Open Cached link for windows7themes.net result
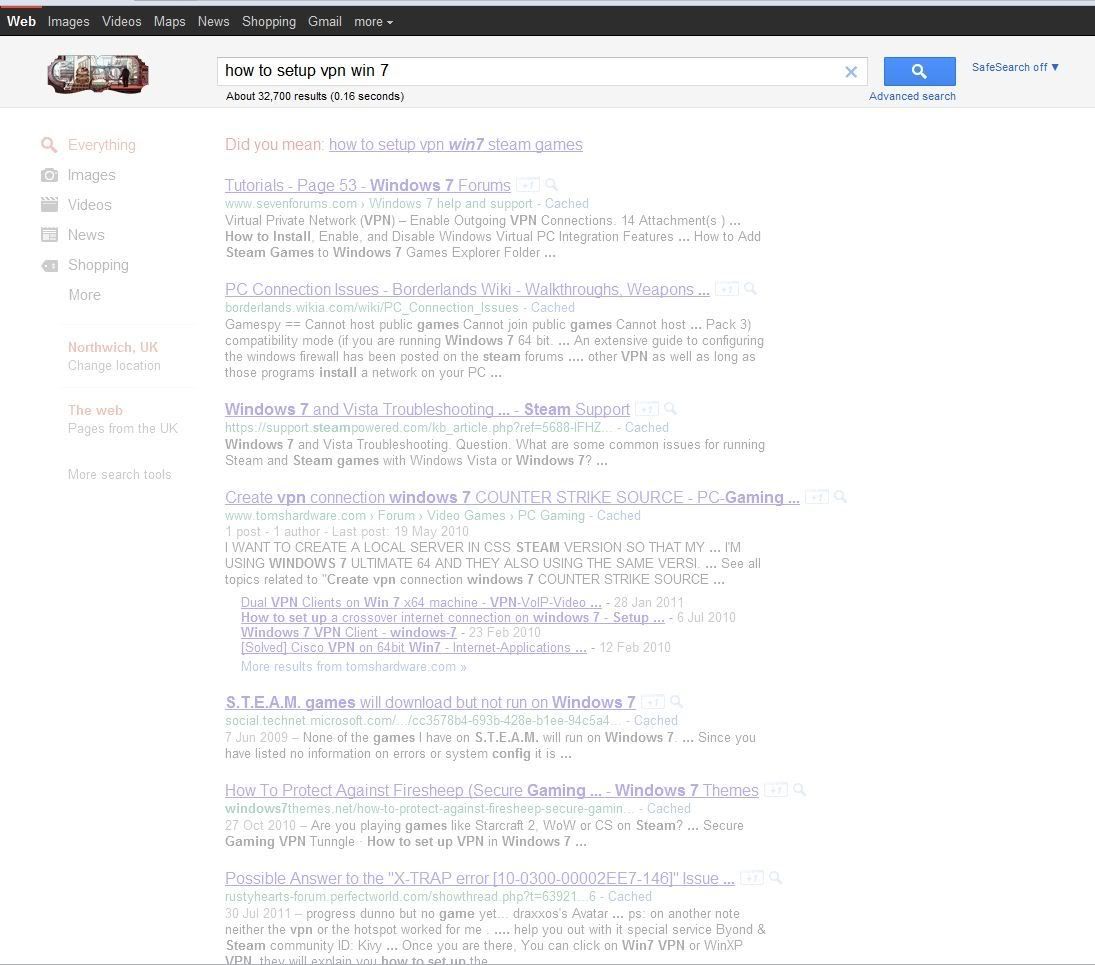1095x965 pixels. (x=669, y=808)
